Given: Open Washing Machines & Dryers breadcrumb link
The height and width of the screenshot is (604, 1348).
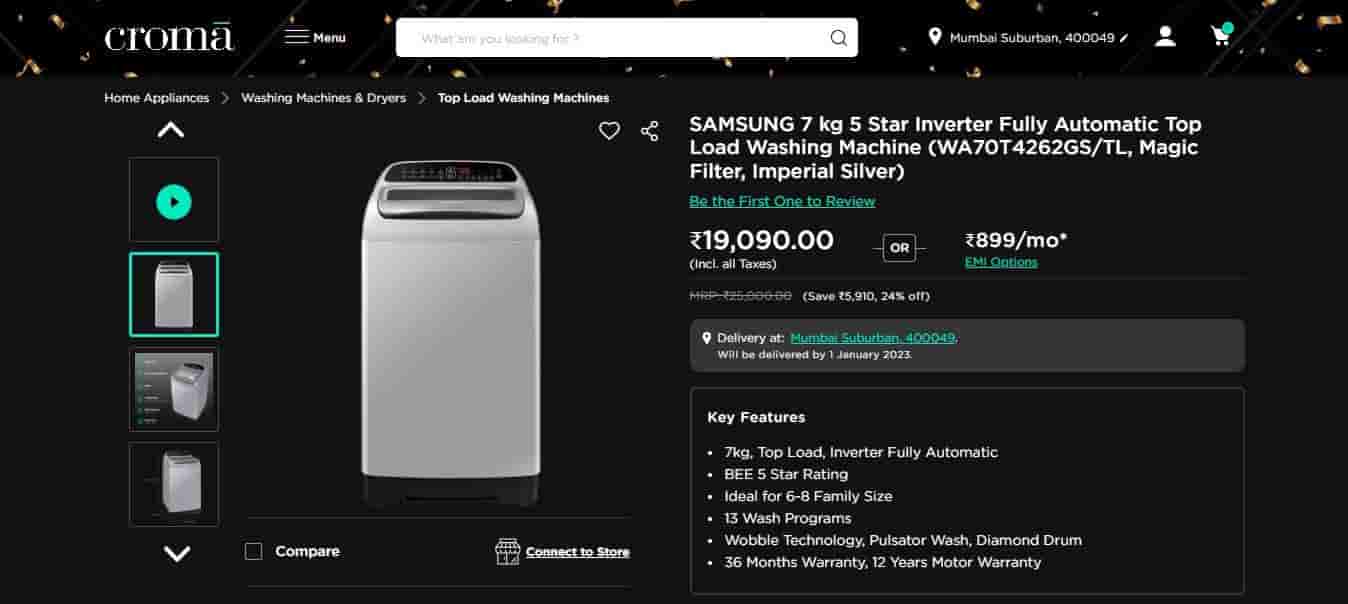Looking at the screenshot, I should 323,97.
